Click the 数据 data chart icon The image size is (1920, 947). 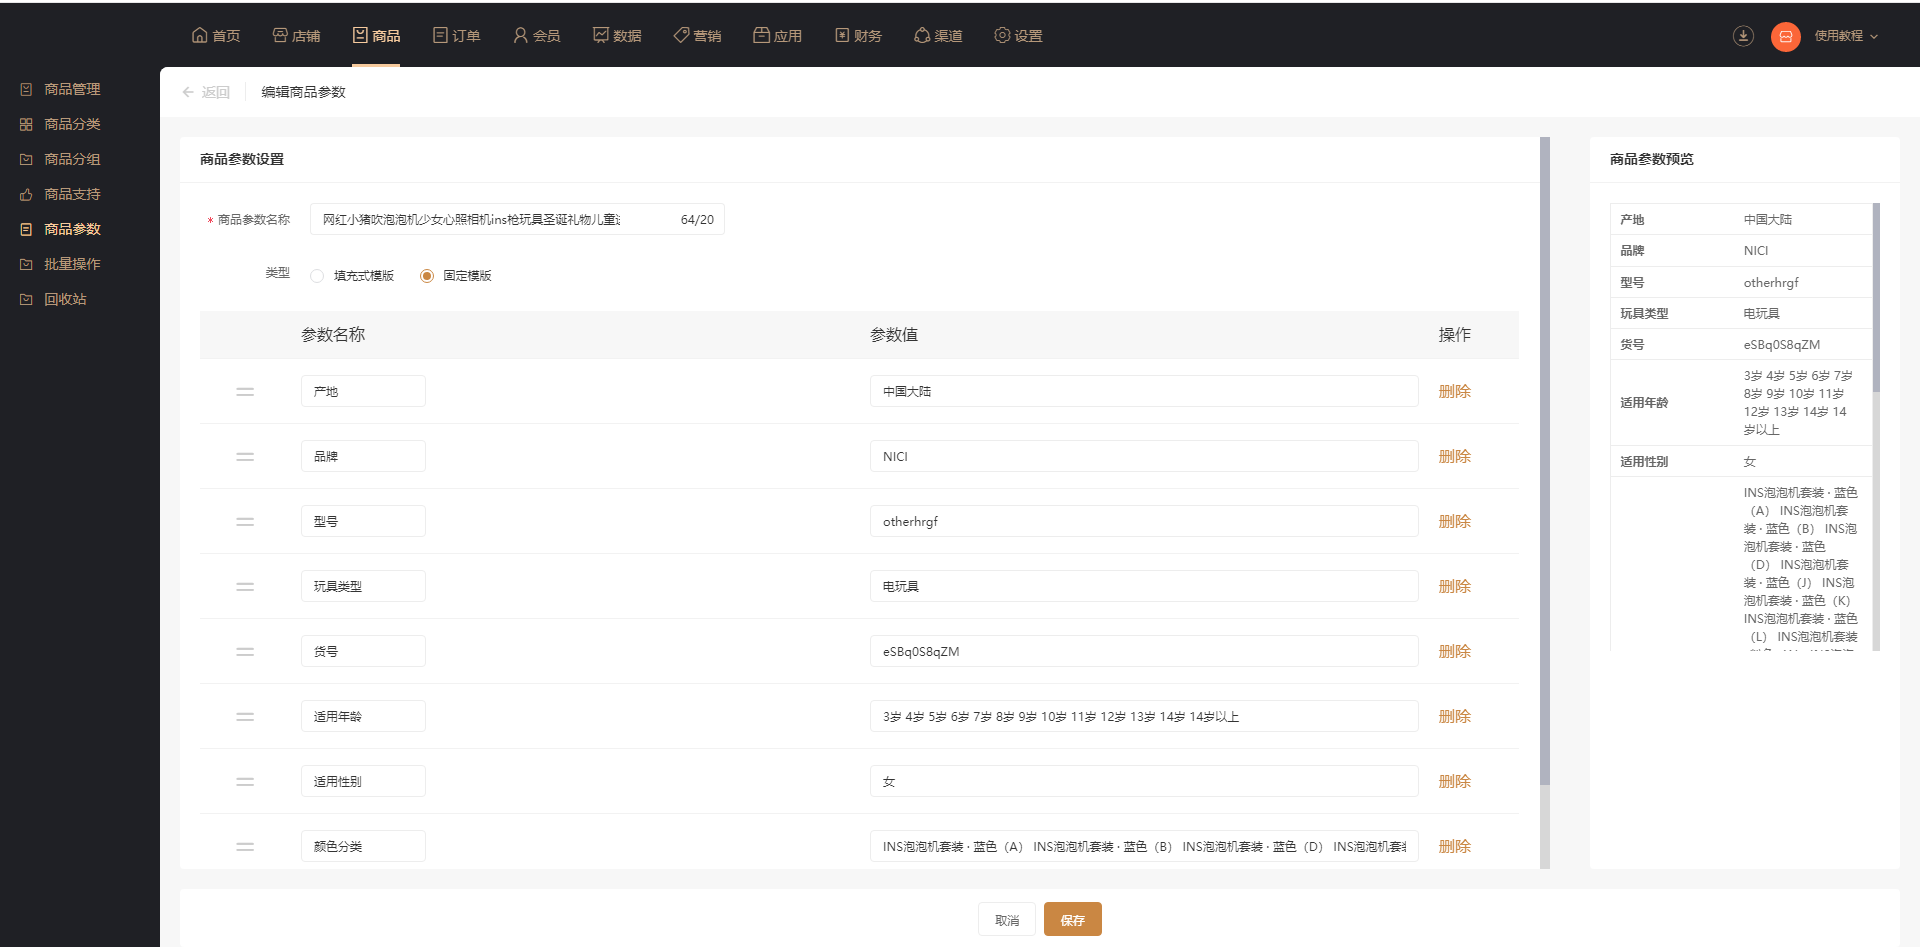(x=601, y=35)
